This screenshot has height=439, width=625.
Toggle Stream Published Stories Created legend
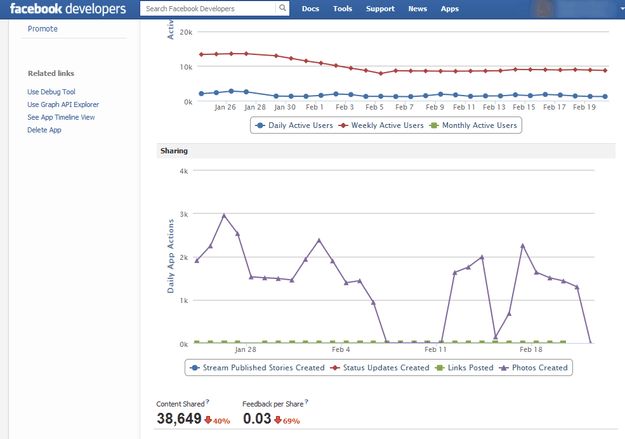tap(257, 368)
